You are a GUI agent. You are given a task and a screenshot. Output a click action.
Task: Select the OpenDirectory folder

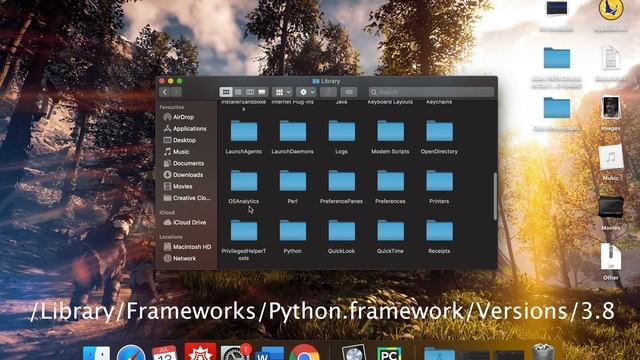[439, 131]
